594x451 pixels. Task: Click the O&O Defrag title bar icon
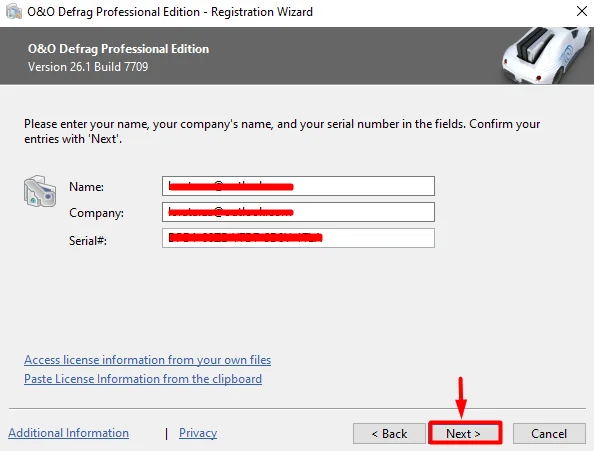coord(14,11)
